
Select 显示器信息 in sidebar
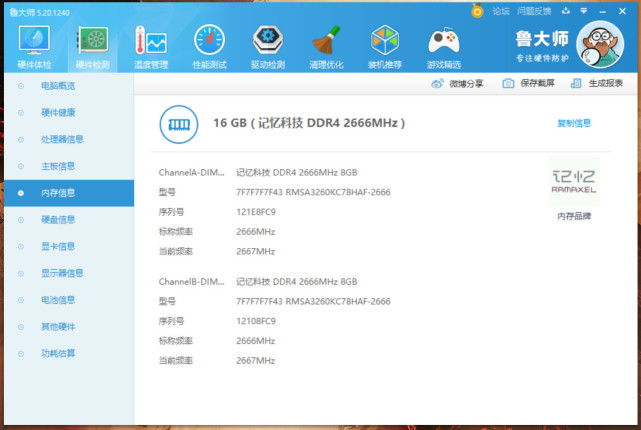69,273
